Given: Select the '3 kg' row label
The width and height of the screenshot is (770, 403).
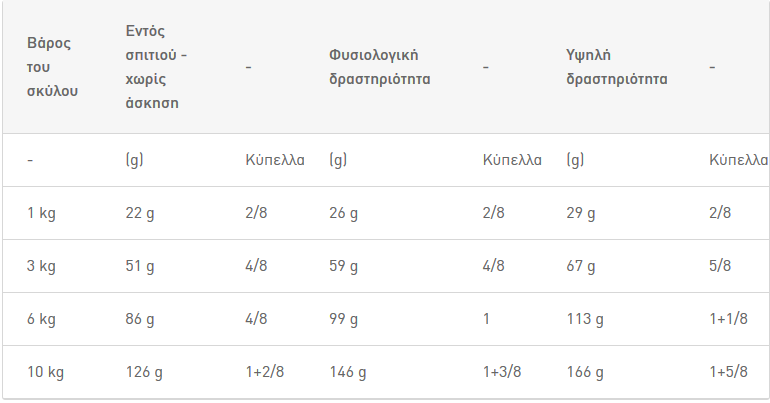Looking at the screenshot, I should click(41, 266).
